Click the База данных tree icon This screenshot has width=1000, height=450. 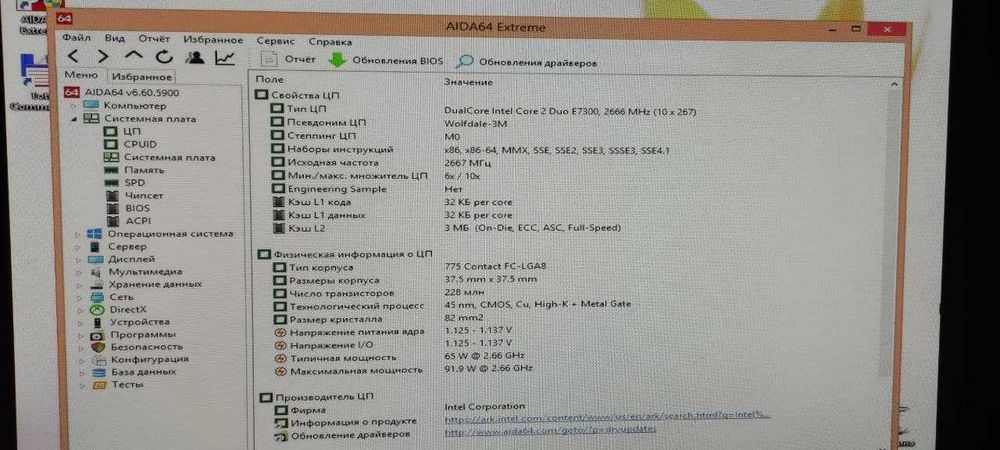pos(97,372)
